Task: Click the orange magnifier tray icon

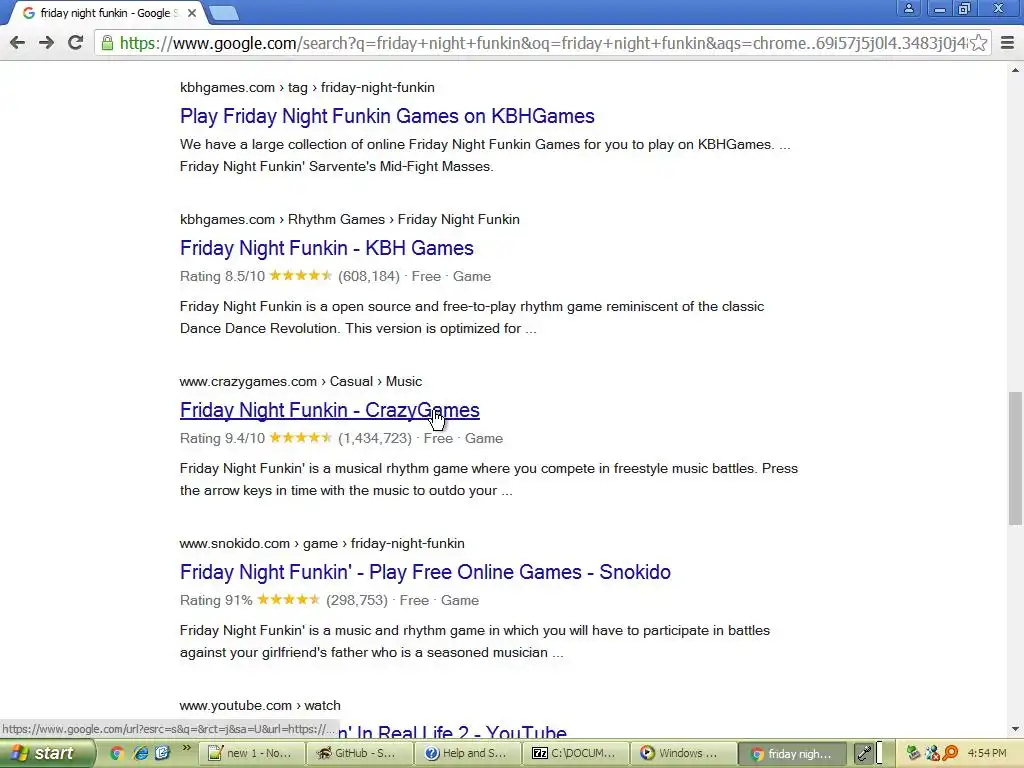Action: pyautogui.click(x=950, y=753)
